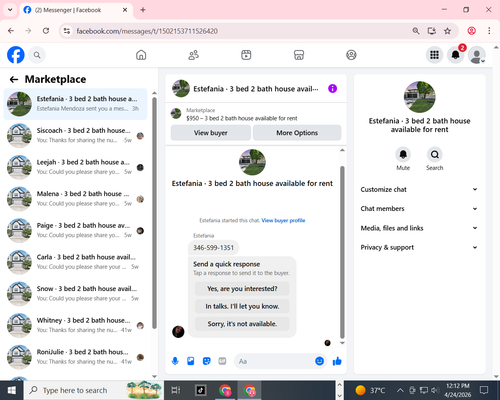This screenshot has width=500, height=400.
Task: Open the Paige conversation
Action: pos(75,230)
